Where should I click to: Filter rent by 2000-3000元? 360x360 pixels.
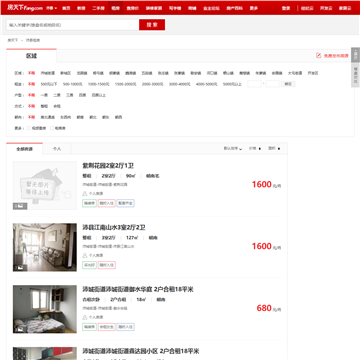coord(153,84)
